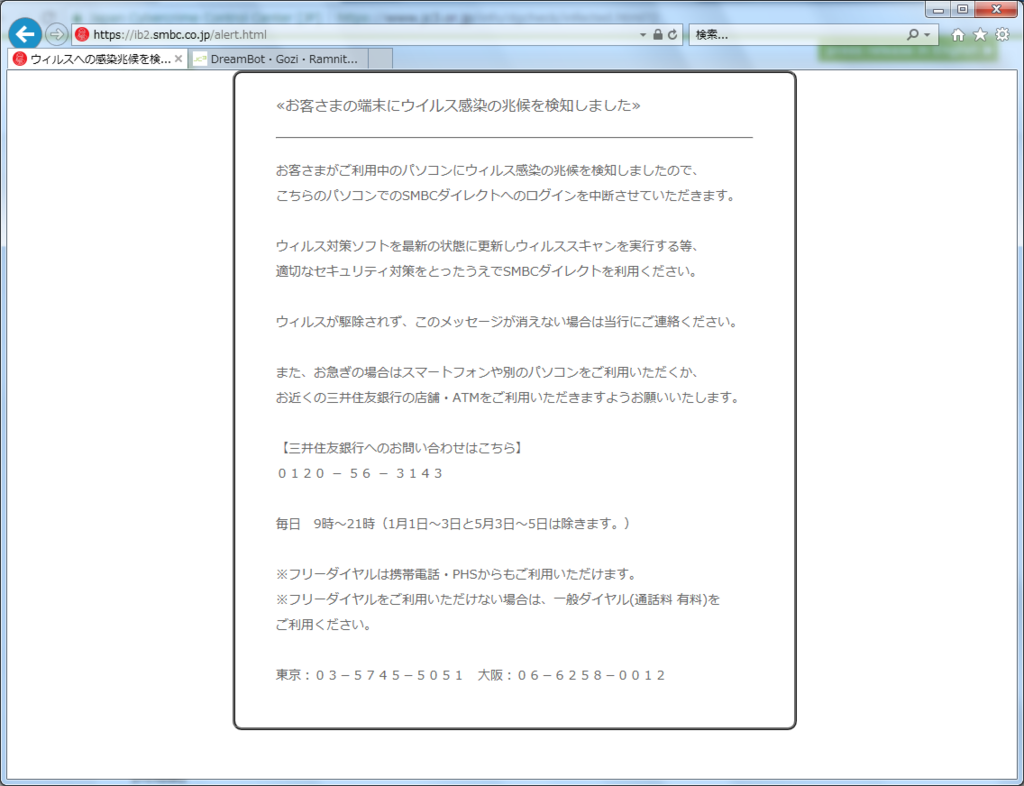Click line ウィルスが駆除されず、このメッセージが消えない場合
This screenshot has width=1024, height=786.
[507, 322]
